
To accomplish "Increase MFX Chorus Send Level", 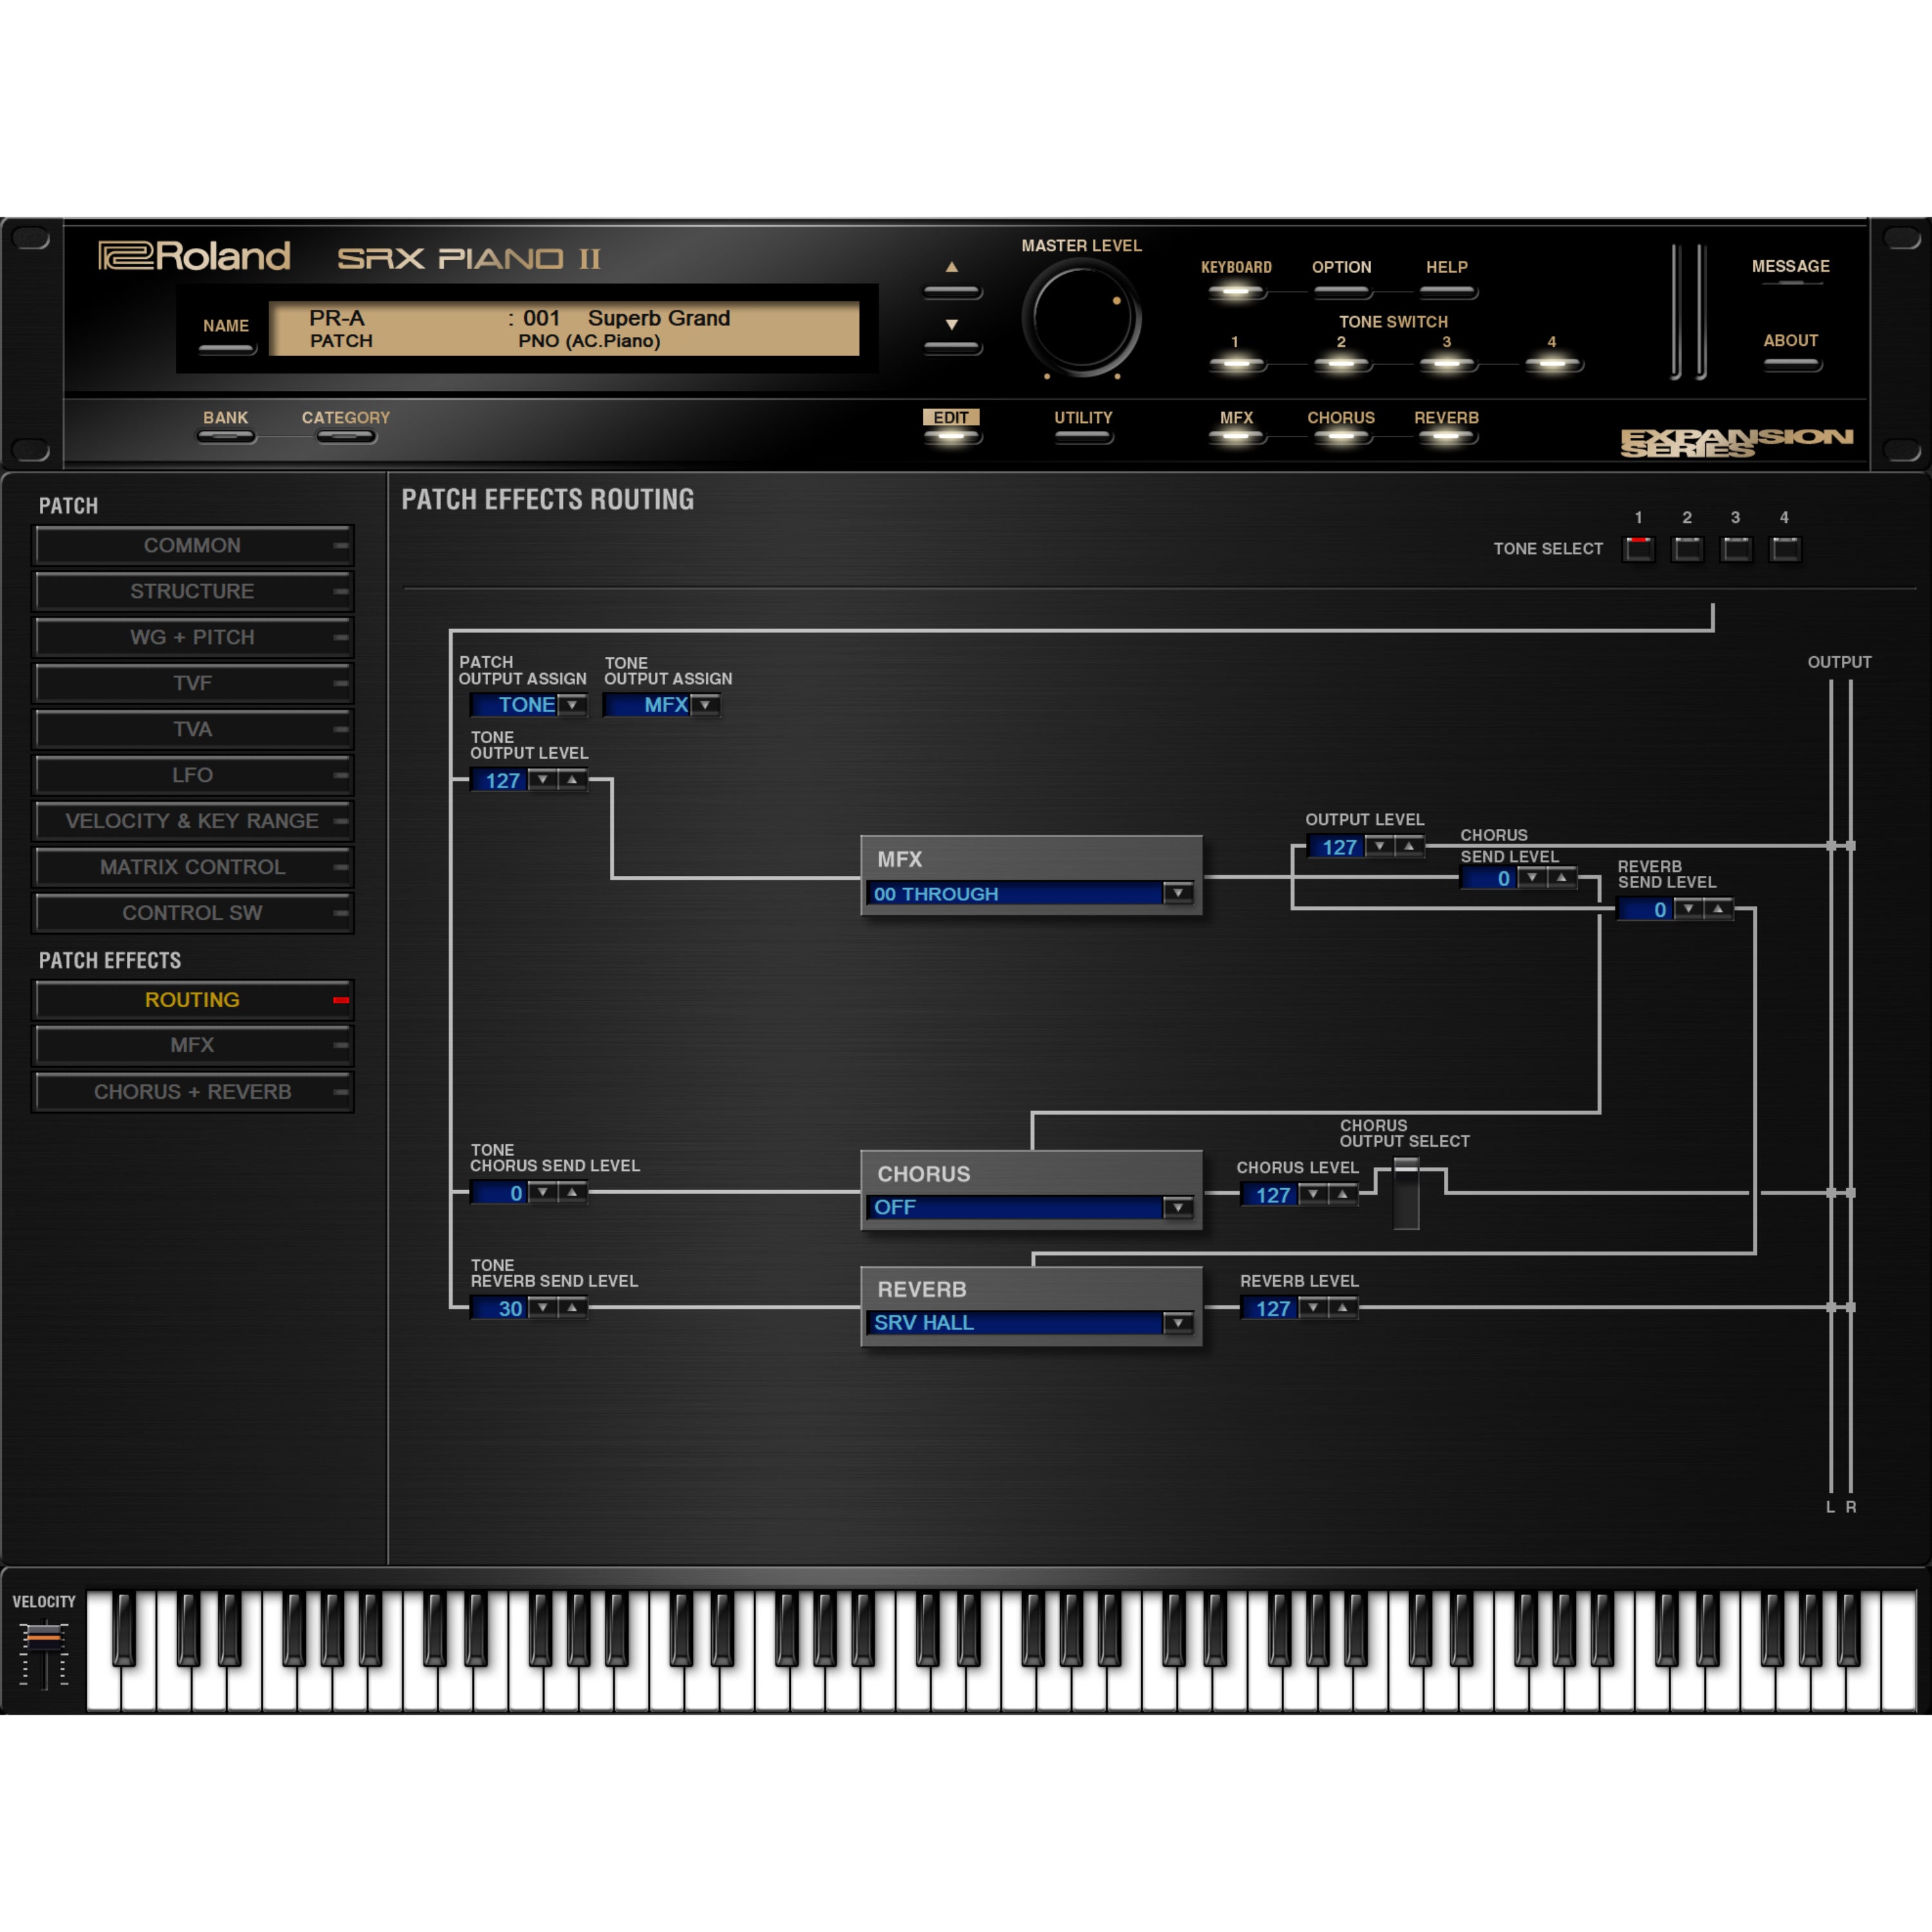I will [1562, 877].
